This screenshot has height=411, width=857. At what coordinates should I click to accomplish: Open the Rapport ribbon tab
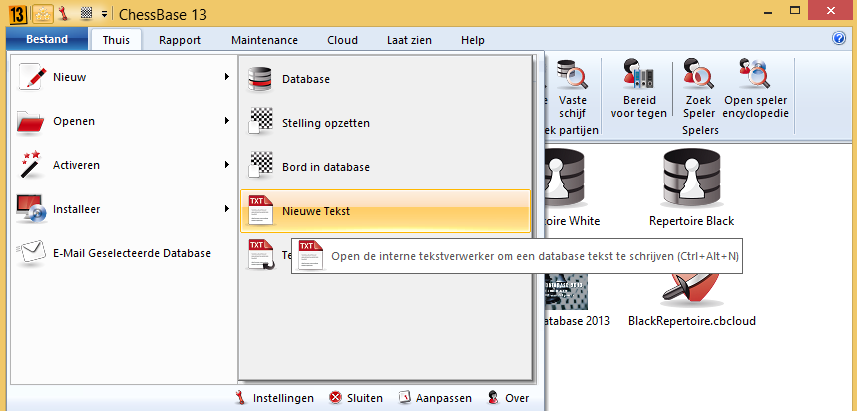click(180, 40)
